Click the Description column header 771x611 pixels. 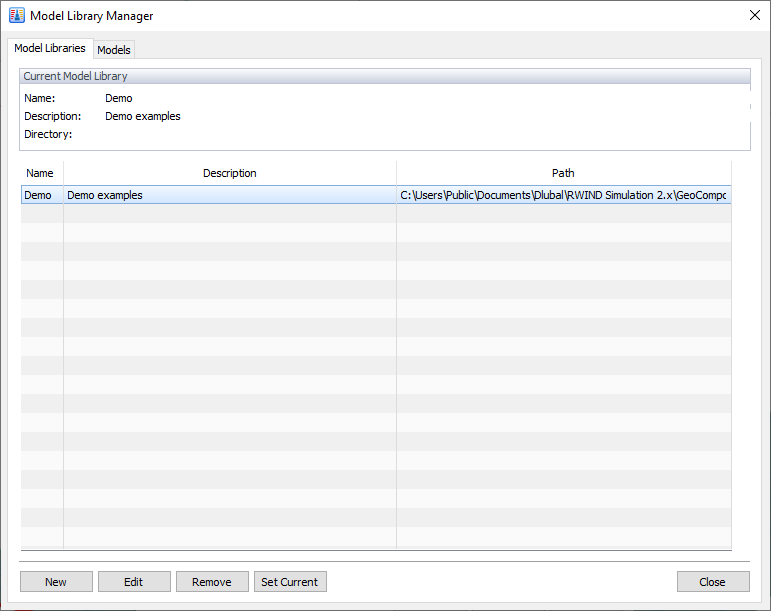pos(230,173)
